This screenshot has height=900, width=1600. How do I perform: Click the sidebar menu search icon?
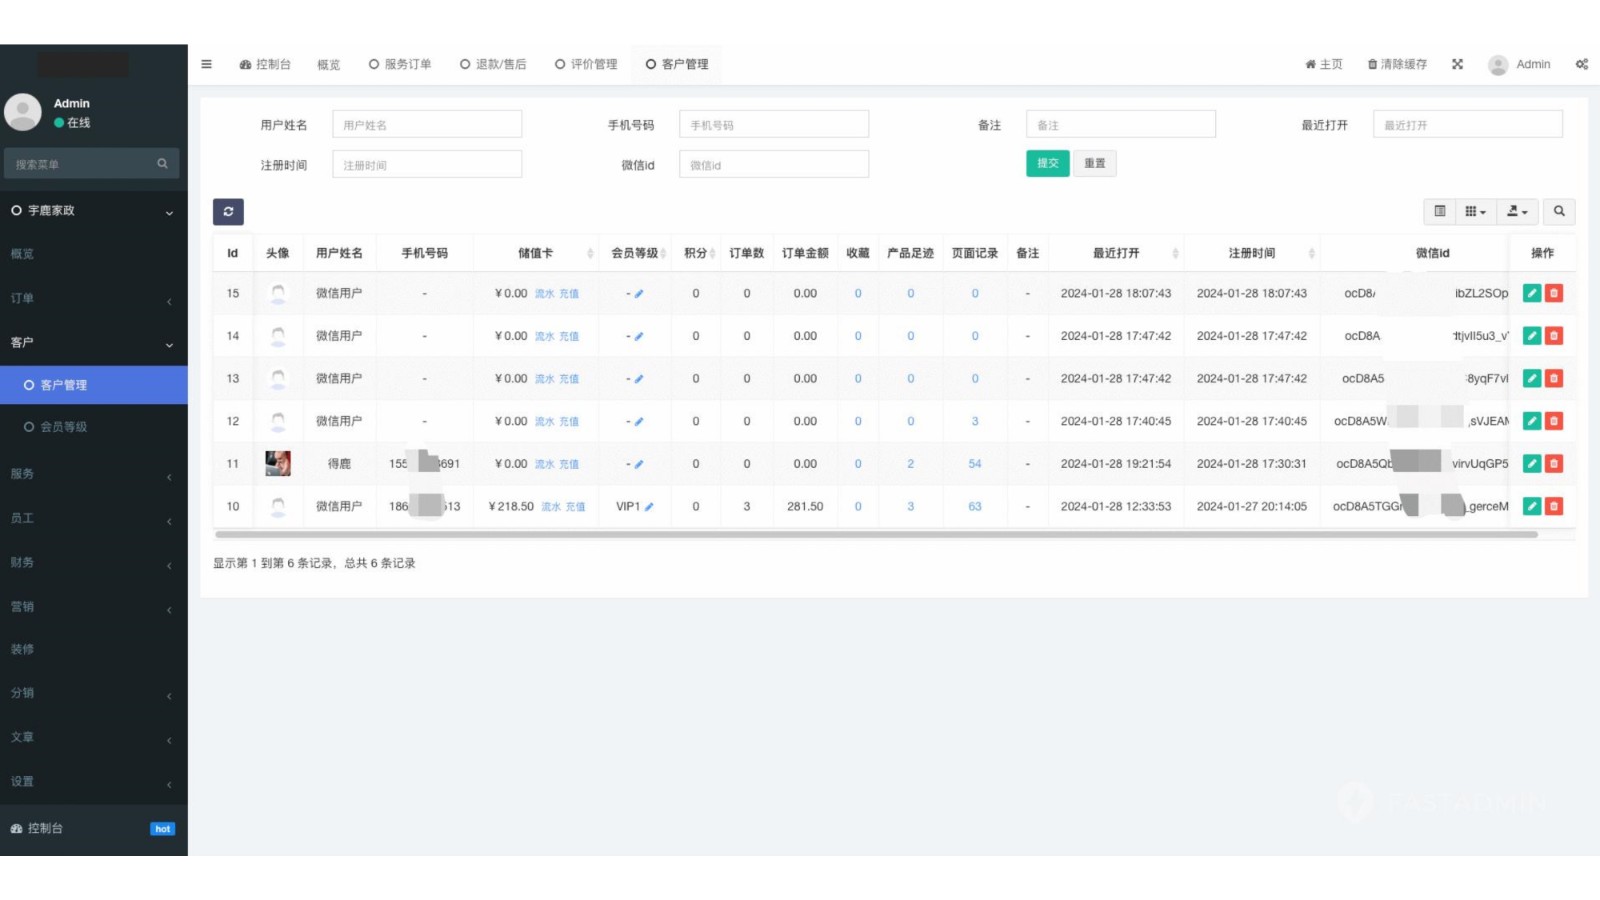(x=162, y=163)
